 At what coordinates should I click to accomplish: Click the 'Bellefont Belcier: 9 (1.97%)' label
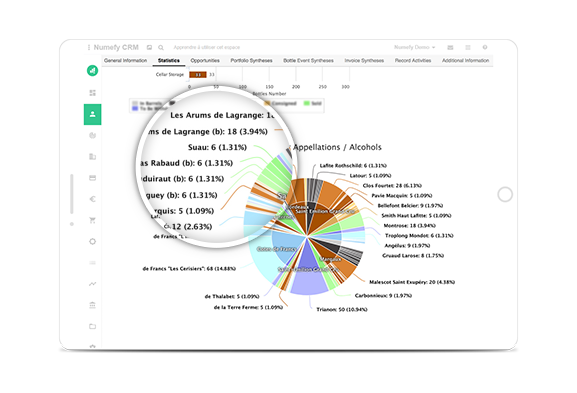point(410,205)
